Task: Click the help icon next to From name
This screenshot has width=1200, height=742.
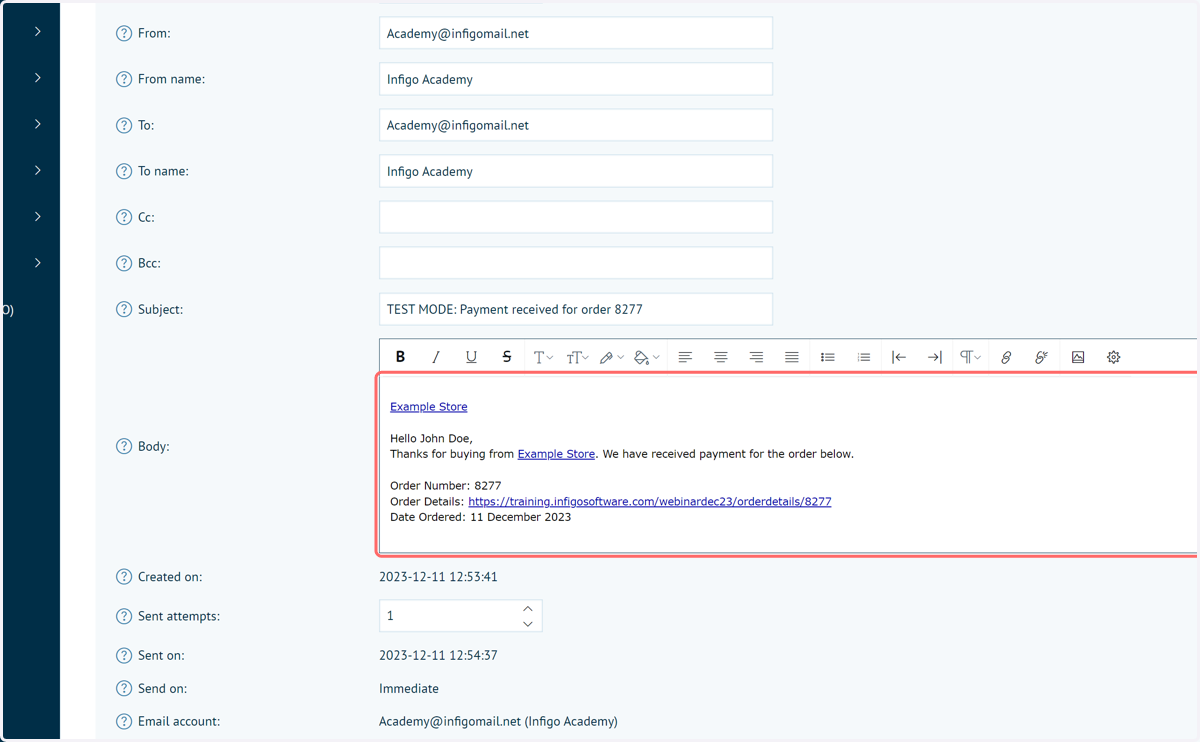Action: pos(124,79)
